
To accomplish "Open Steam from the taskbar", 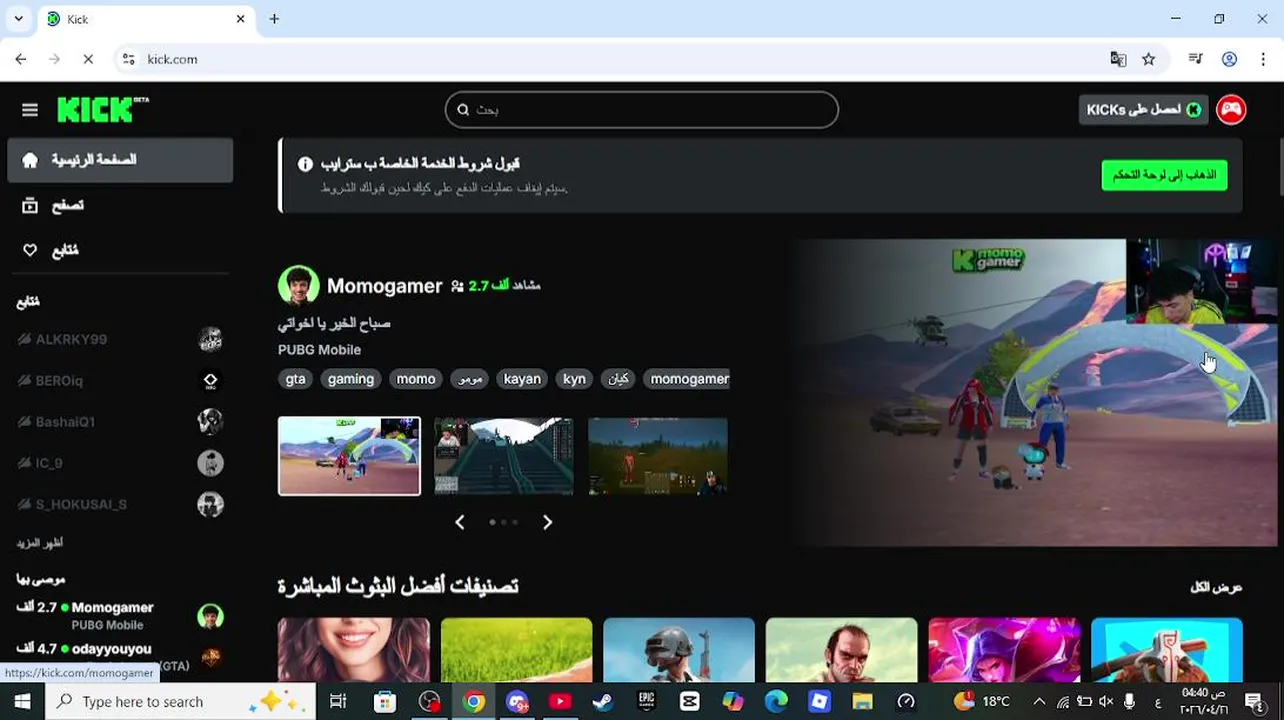I will tap(602, 701).
